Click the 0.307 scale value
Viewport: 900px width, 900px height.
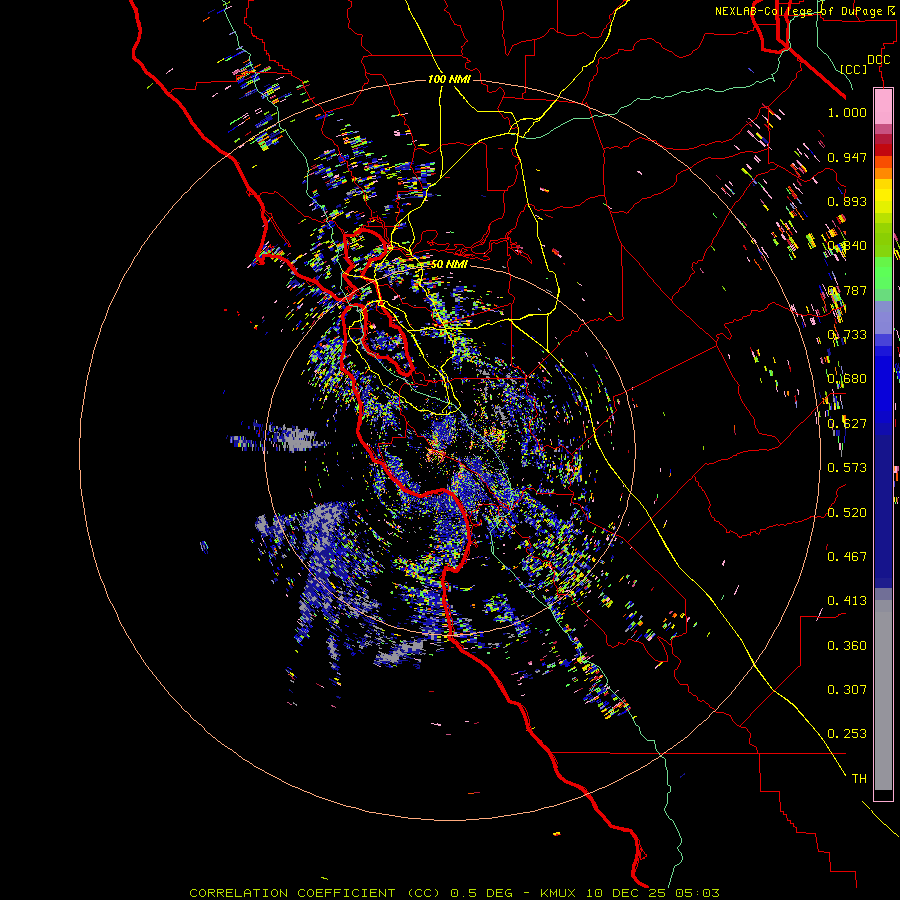click(847, 690)
